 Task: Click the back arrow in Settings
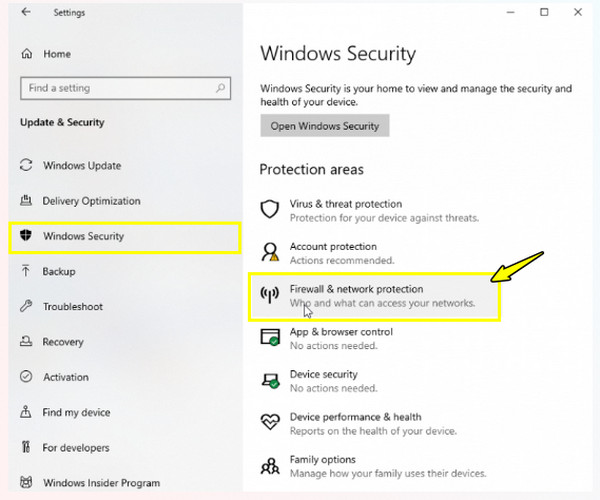[26, 12]
